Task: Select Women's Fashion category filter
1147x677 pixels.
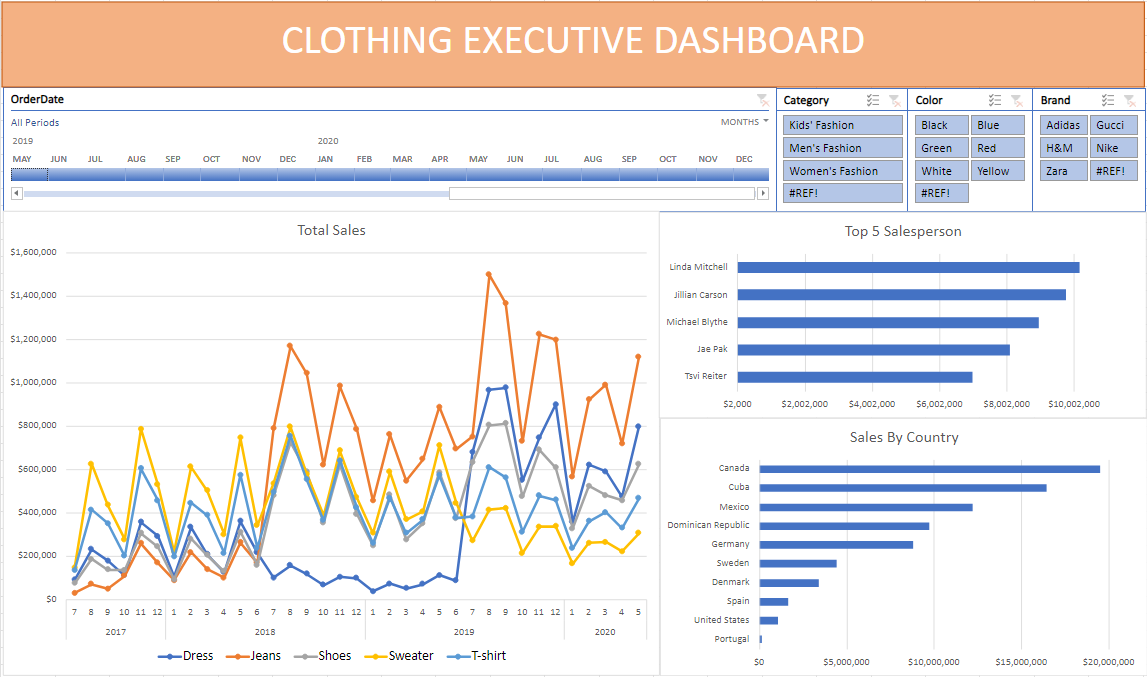Action: (843, 171)
